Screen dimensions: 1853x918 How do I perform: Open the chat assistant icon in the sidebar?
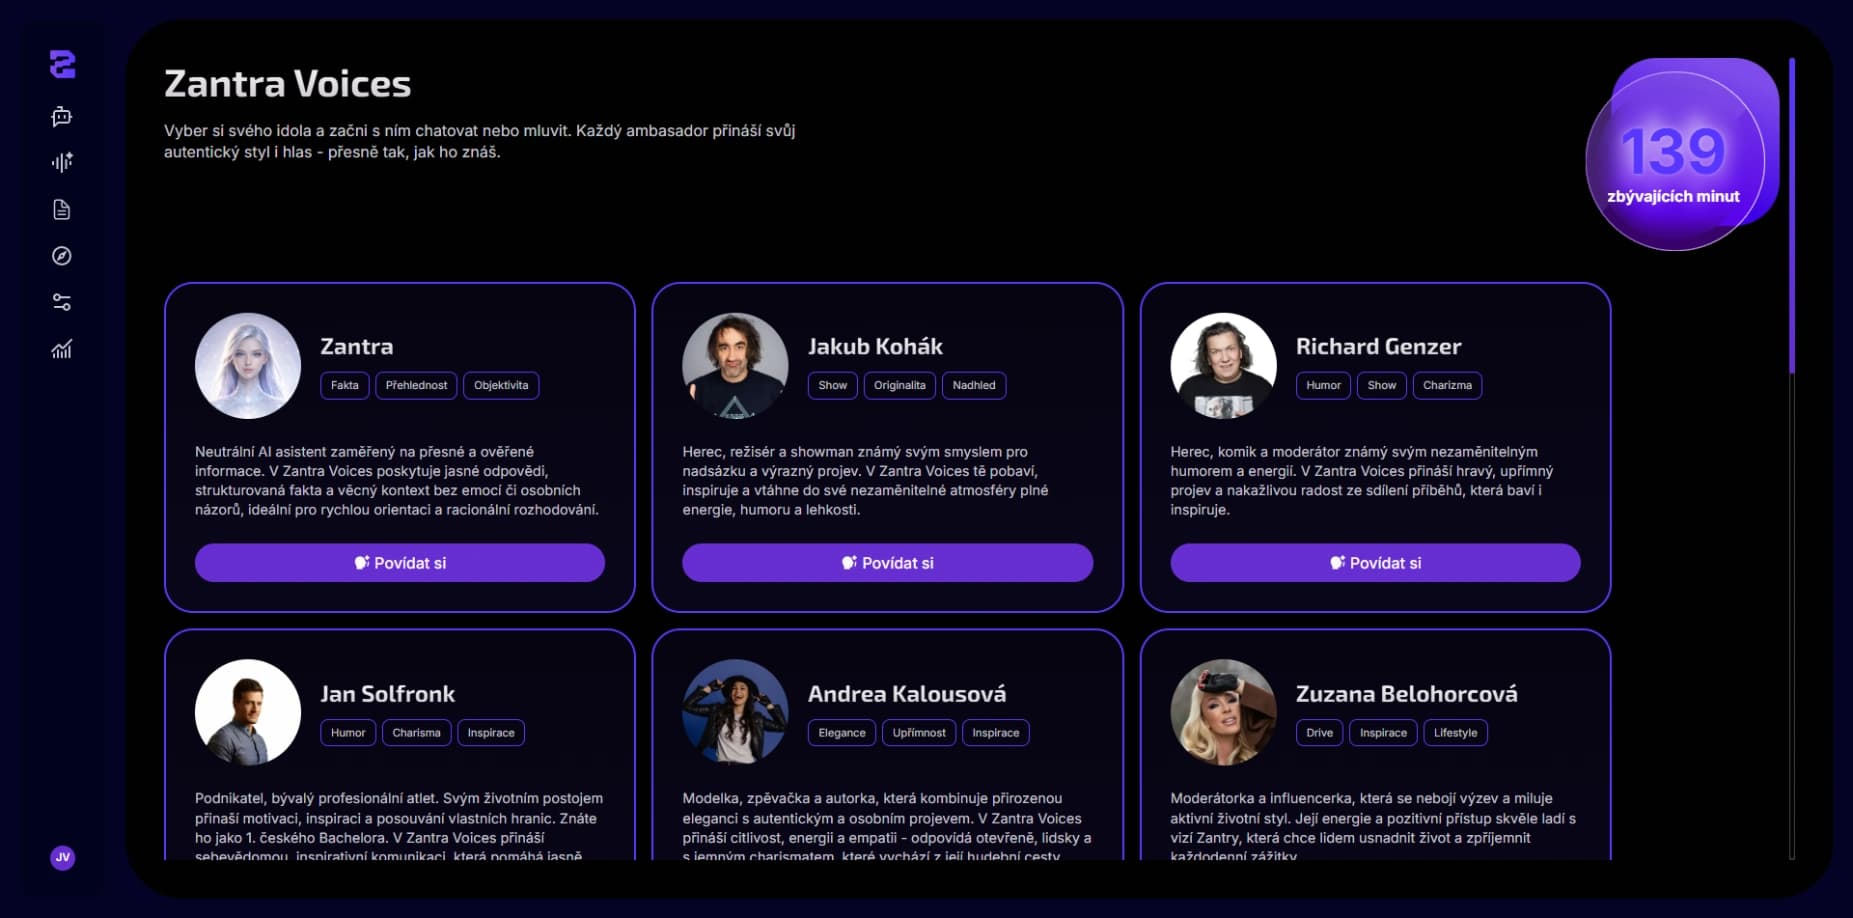pyautogui.click(x=62, y=117)
